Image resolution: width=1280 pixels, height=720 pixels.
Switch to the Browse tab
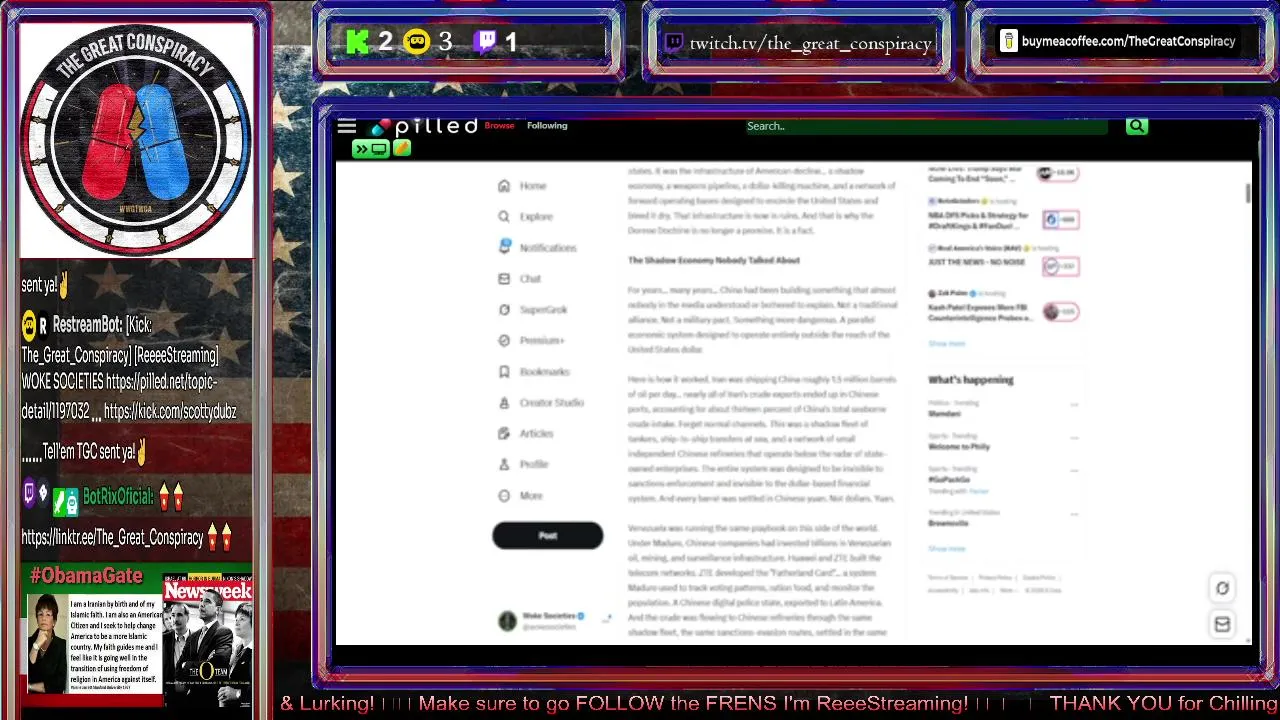pyautogui.click(x=499, y=126)
